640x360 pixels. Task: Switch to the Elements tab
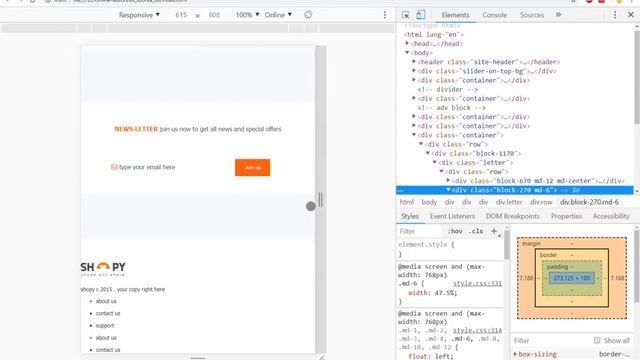[x=455, y=15]
